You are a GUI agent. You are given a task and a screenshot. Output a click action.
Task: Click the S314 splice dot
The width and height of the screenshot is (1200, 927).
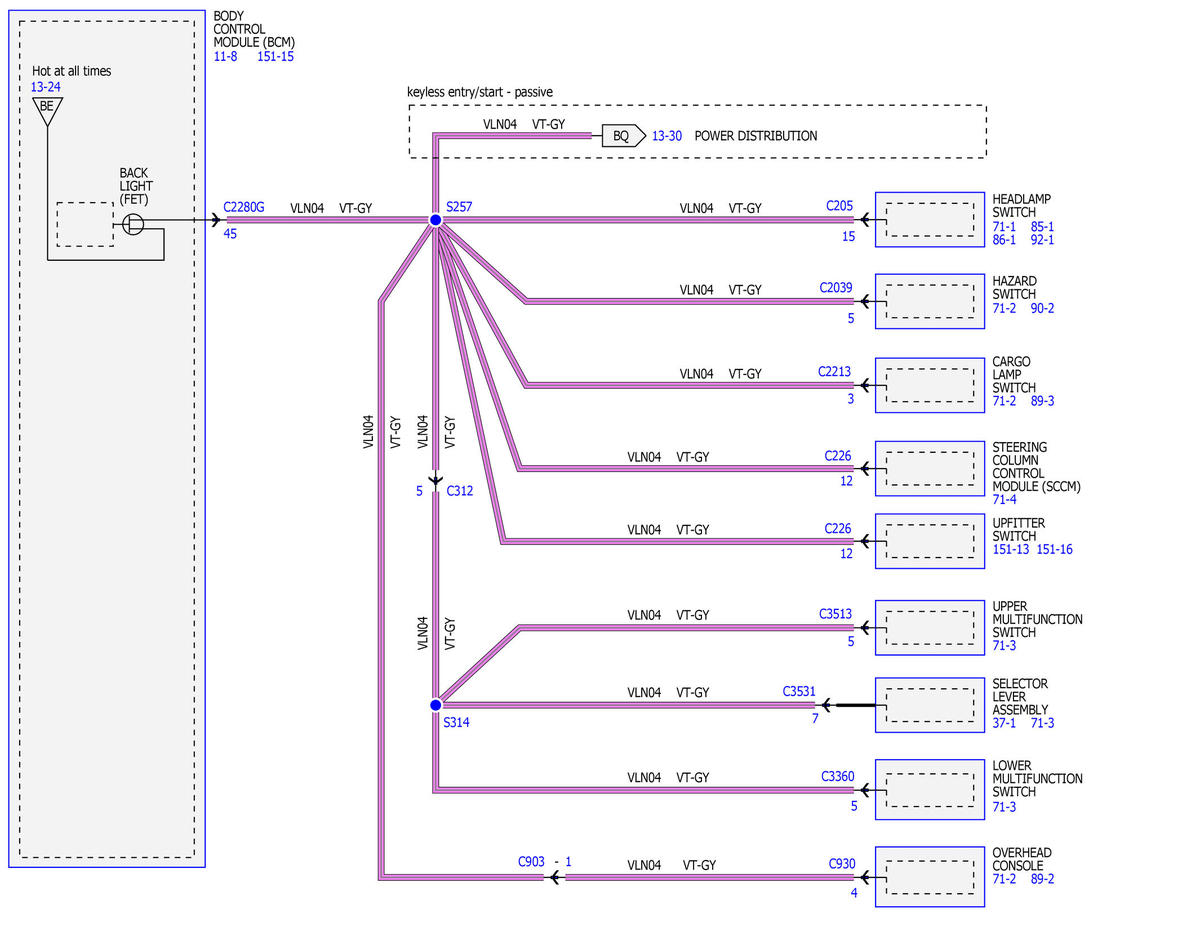pos(435,705)
